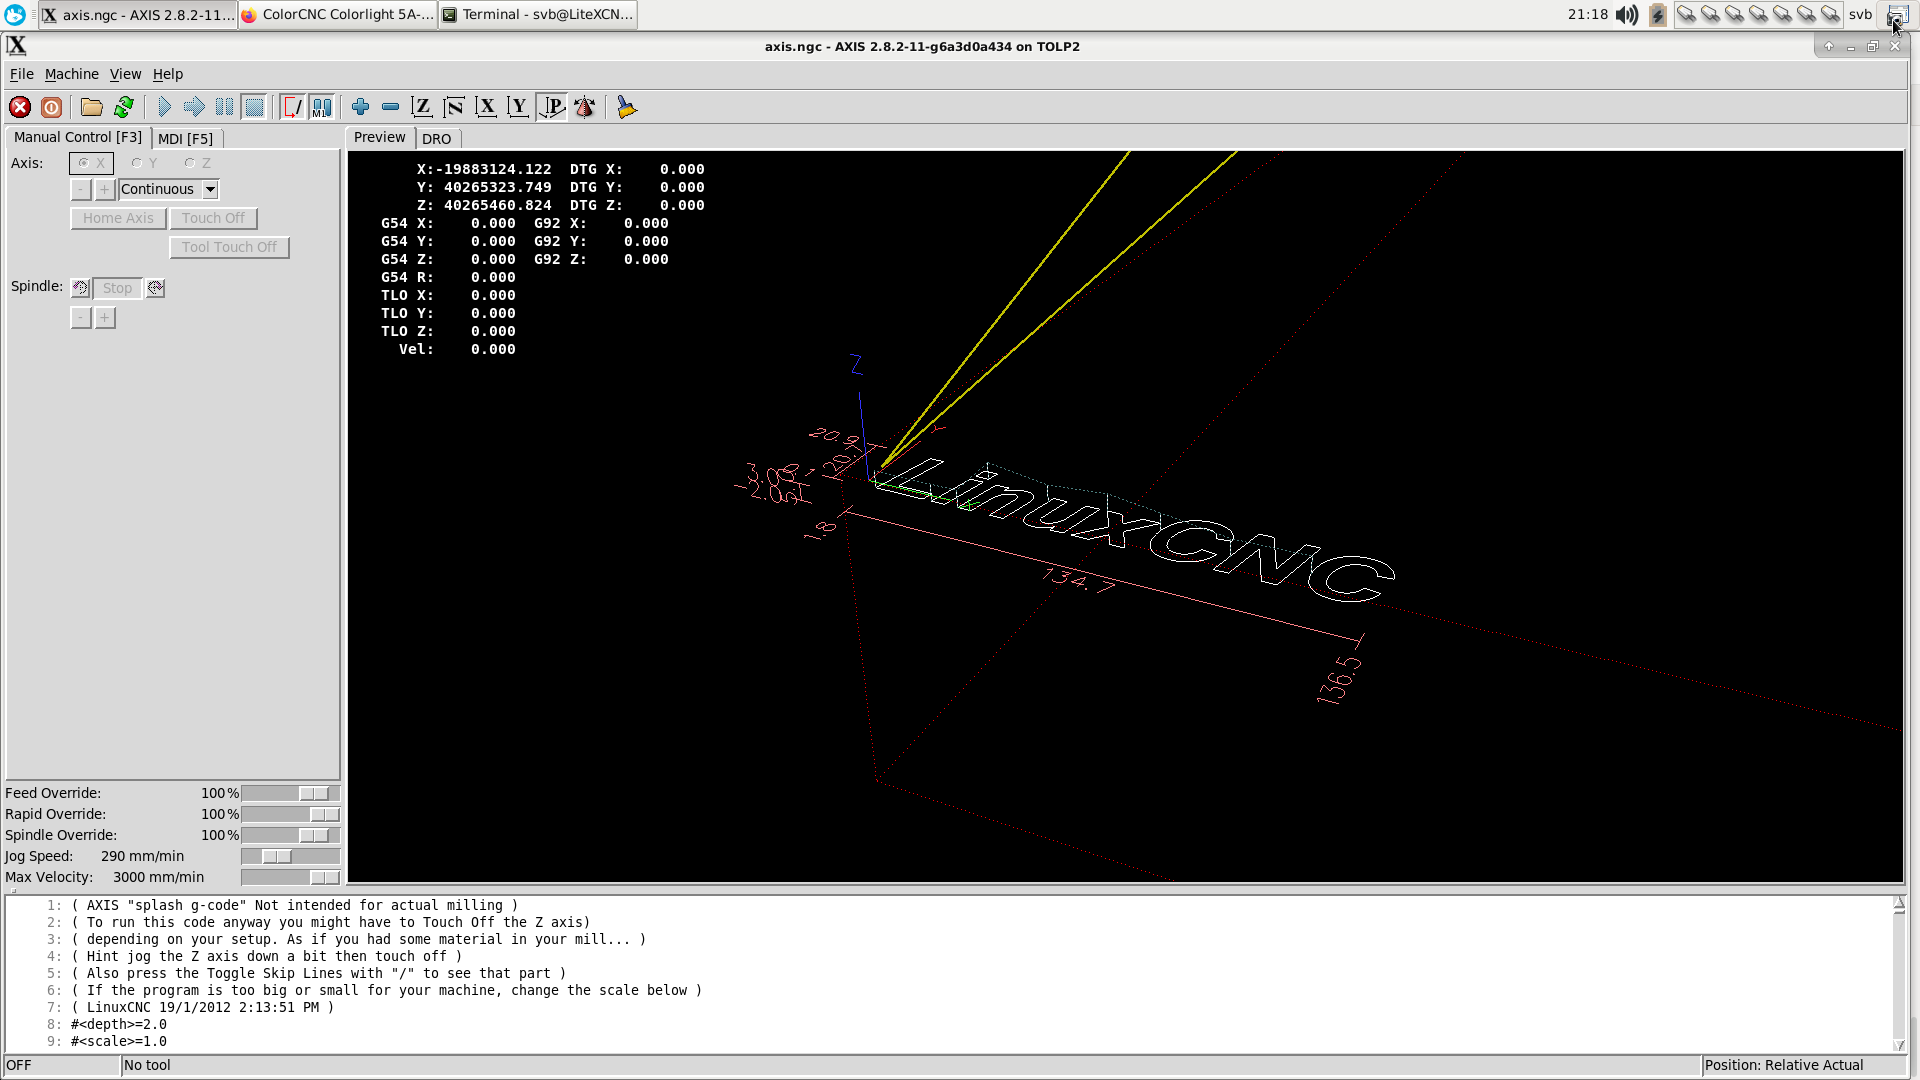Toggle machine power button
The width and height of the screenshot is (1920, 1080).
52,107
